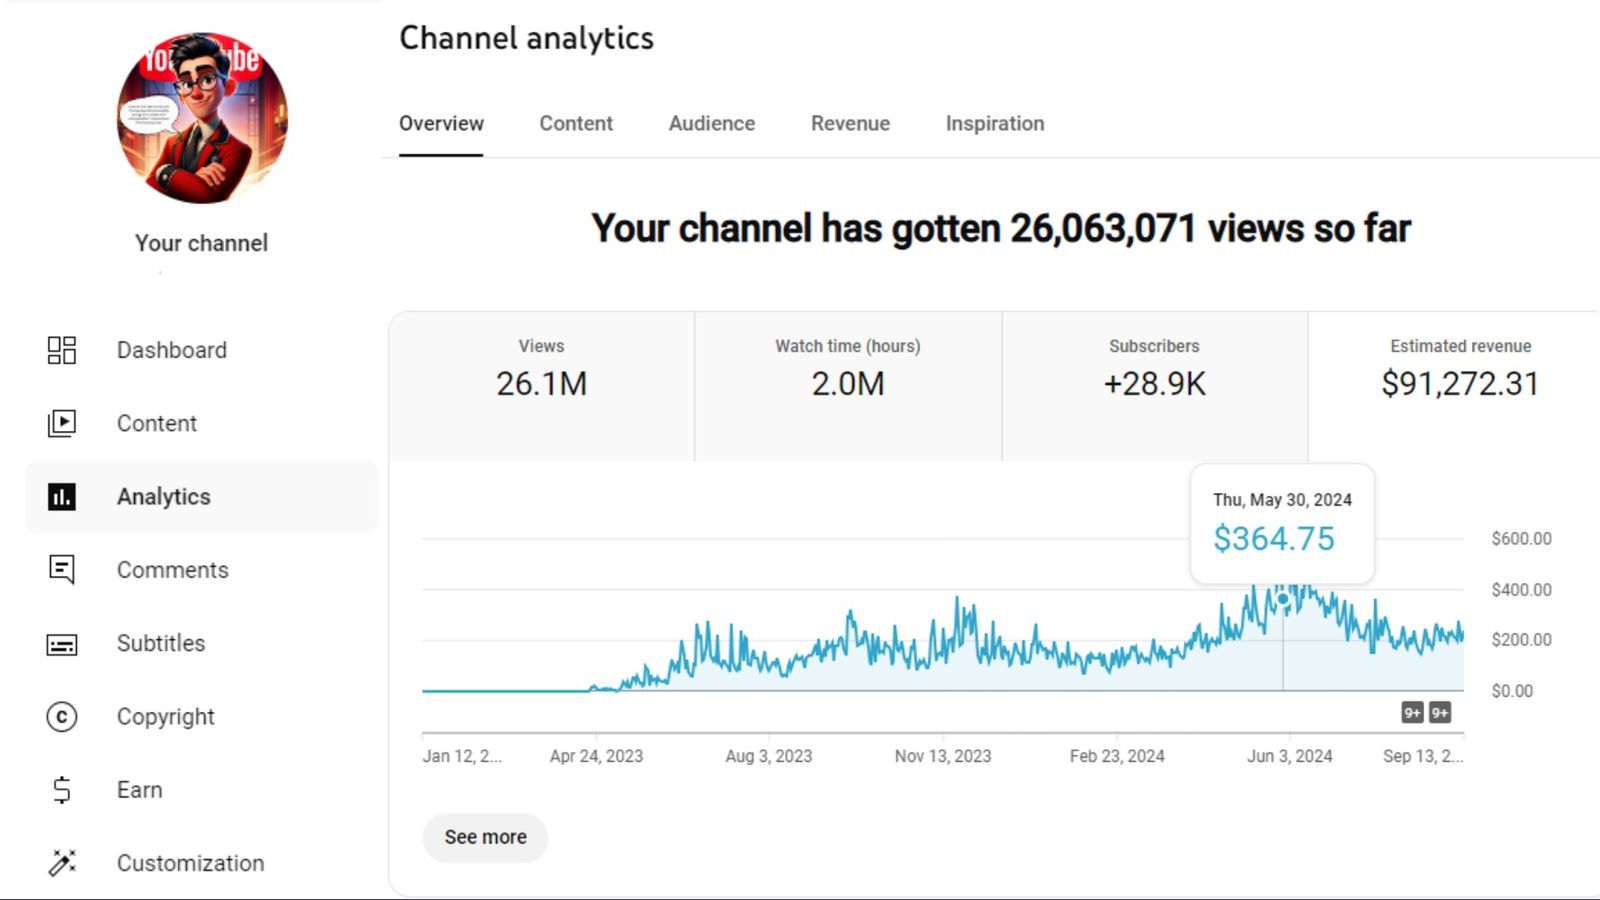Screen dimensions: 1600x900
Task: Switch to the Overview tab
Action: [x=441, y=123]
